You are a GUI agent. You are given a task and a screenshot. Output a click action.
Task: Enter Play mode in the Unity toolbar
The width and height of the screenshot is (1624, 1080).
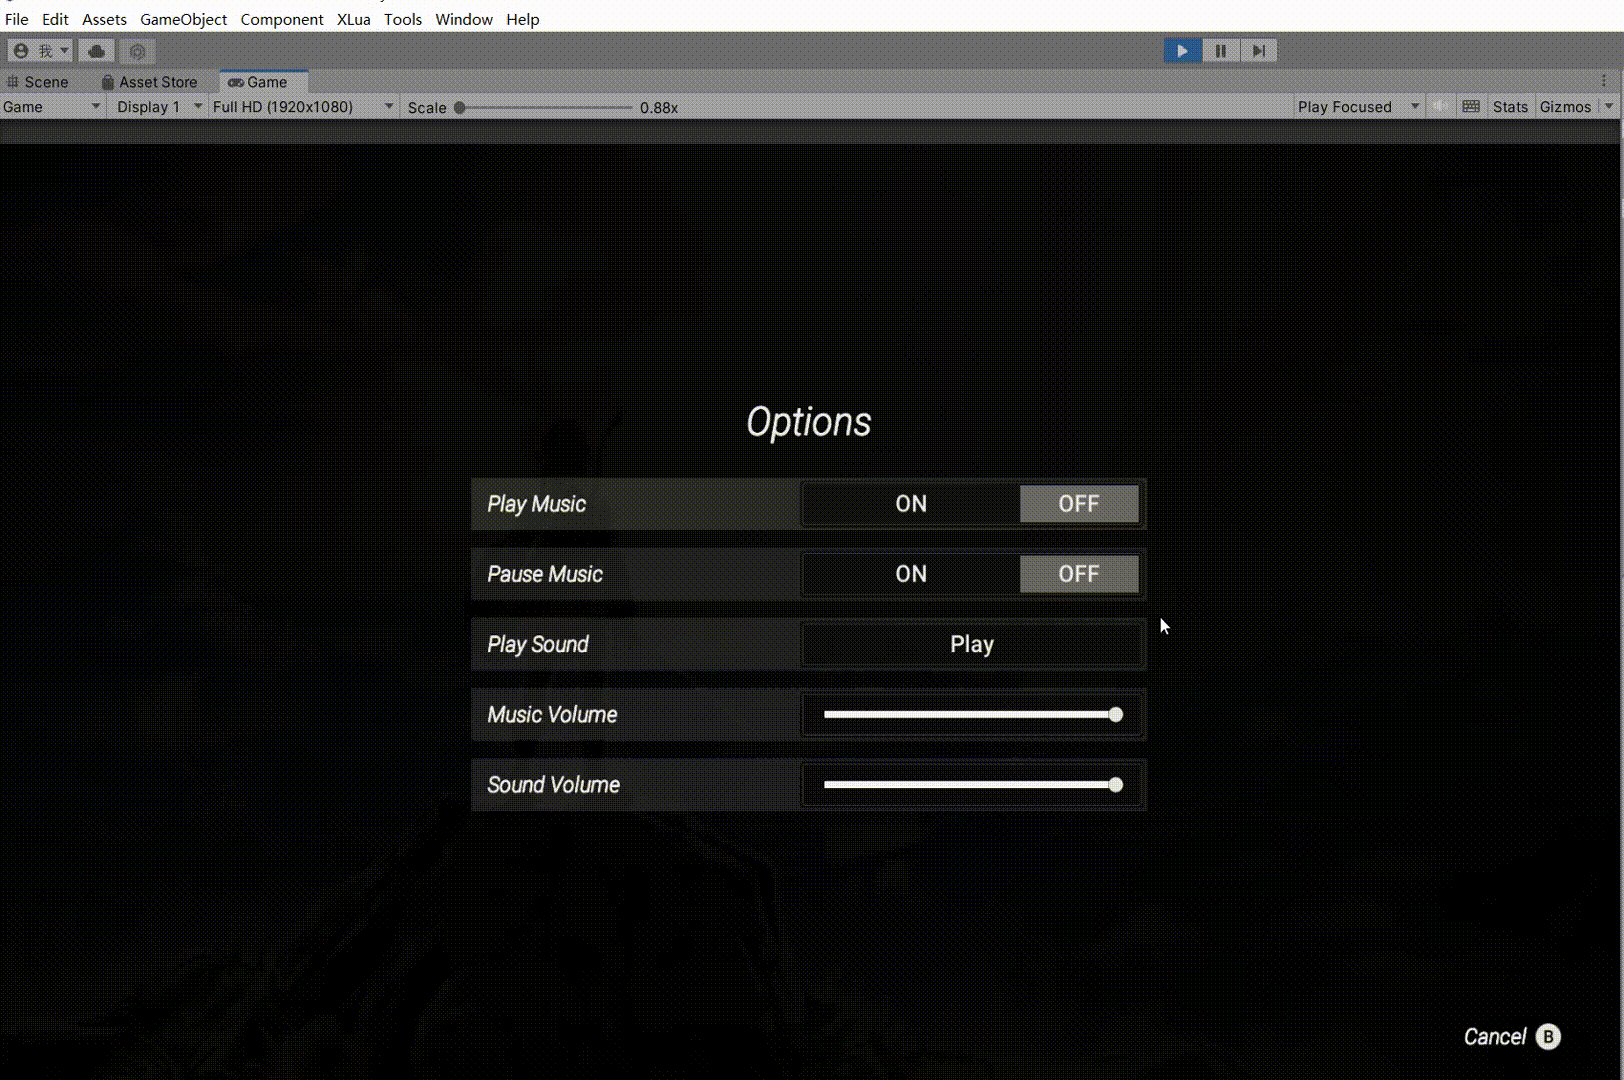[x=1181, y=50]
